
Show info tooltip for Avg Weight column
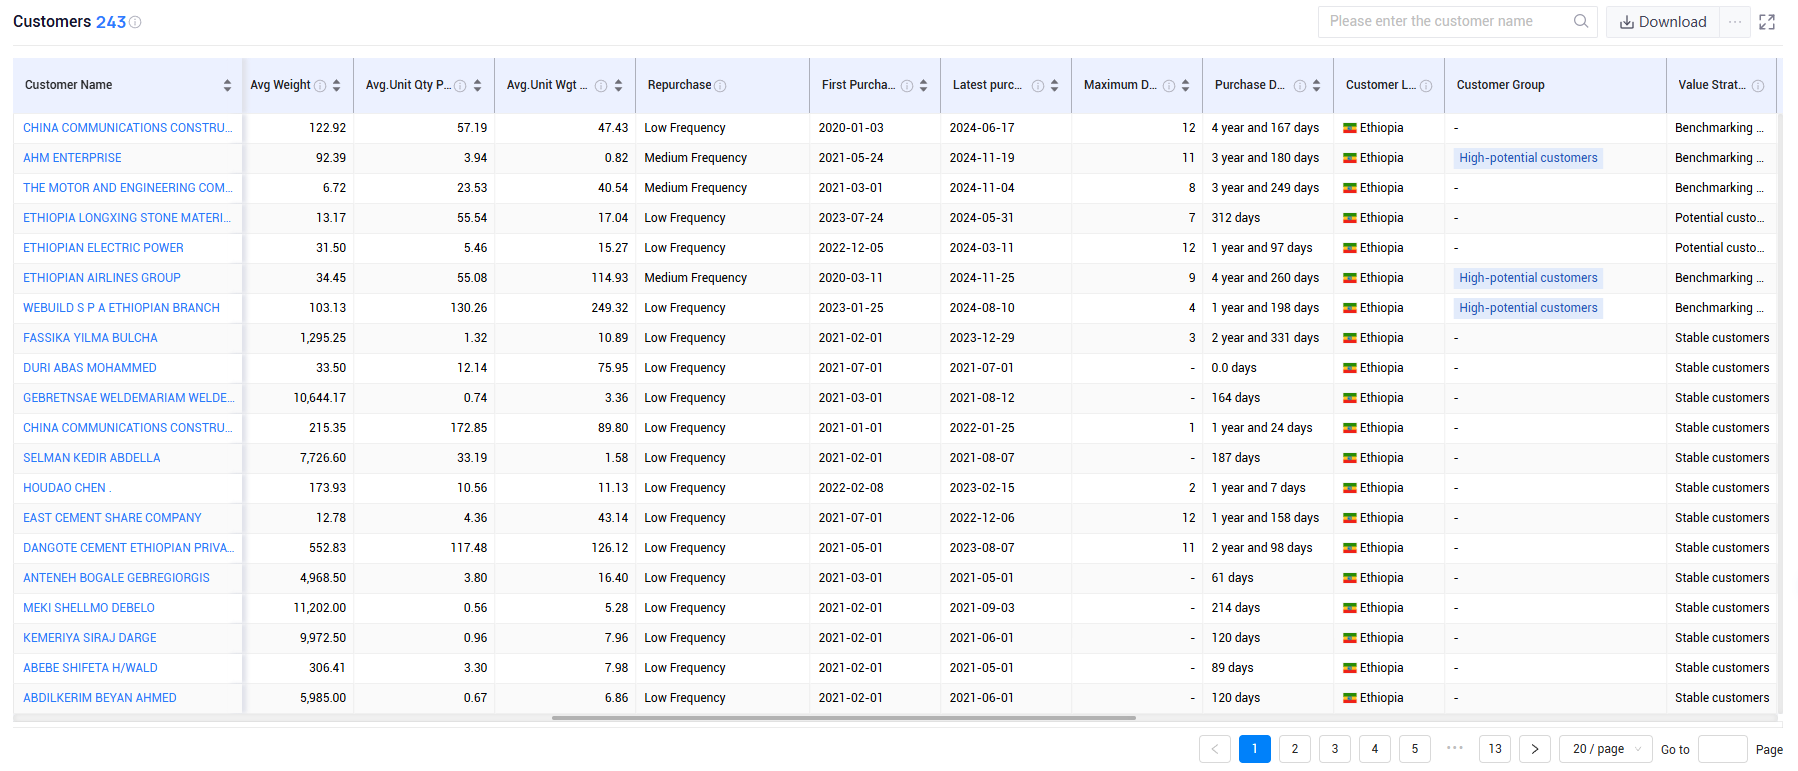point(320,86)
